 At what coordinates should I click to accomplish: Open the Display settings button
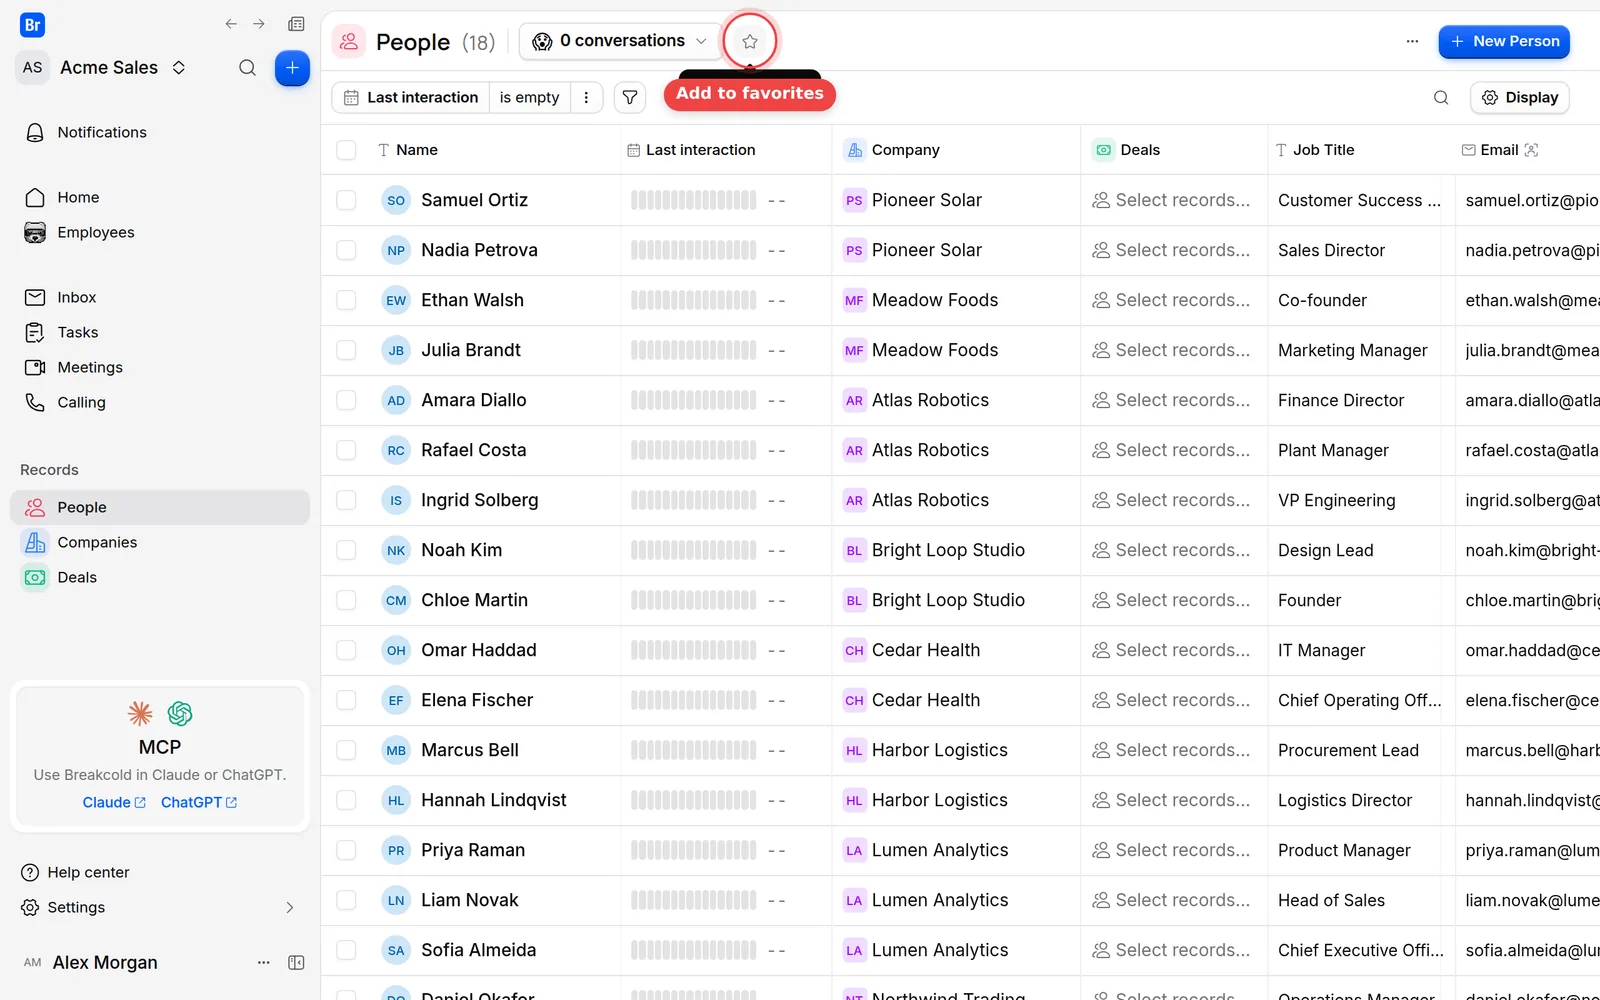coord(1520,97)
